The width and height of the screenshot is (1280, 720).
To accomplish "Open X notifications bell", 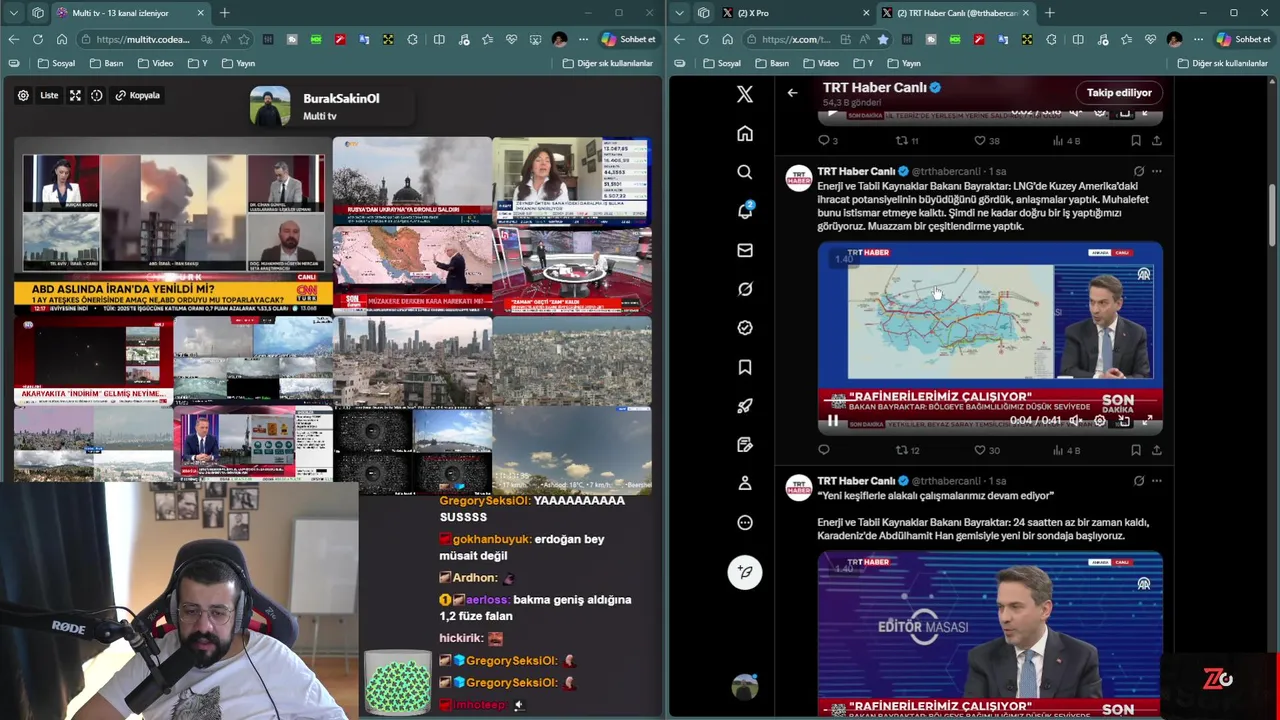I will [x=744, y=211].
